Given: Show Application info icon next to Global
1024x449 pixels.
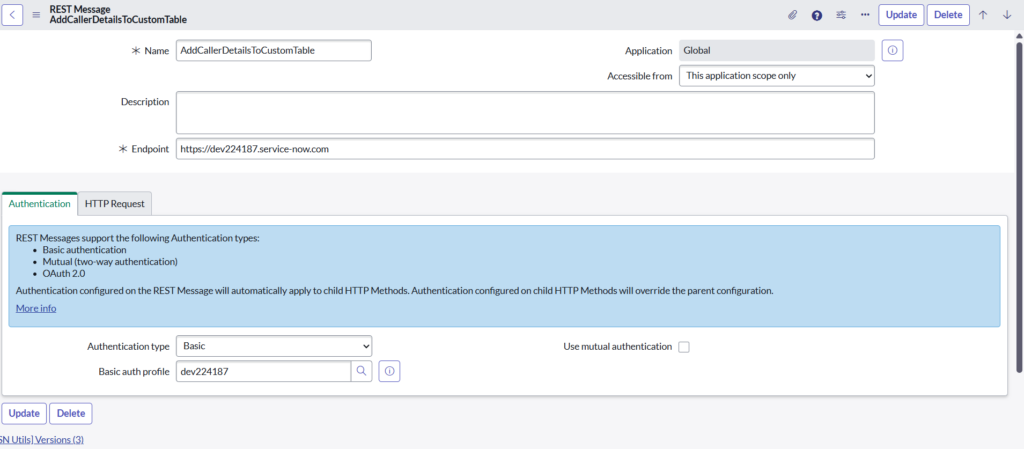Looking at the screenshot, I should pyautogui.click(x=892, y=50).
